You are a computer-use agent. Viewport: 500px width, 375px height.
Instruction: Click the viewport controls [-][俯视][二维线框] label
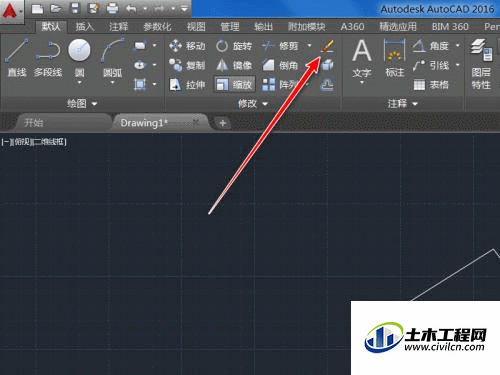(34, 142)
